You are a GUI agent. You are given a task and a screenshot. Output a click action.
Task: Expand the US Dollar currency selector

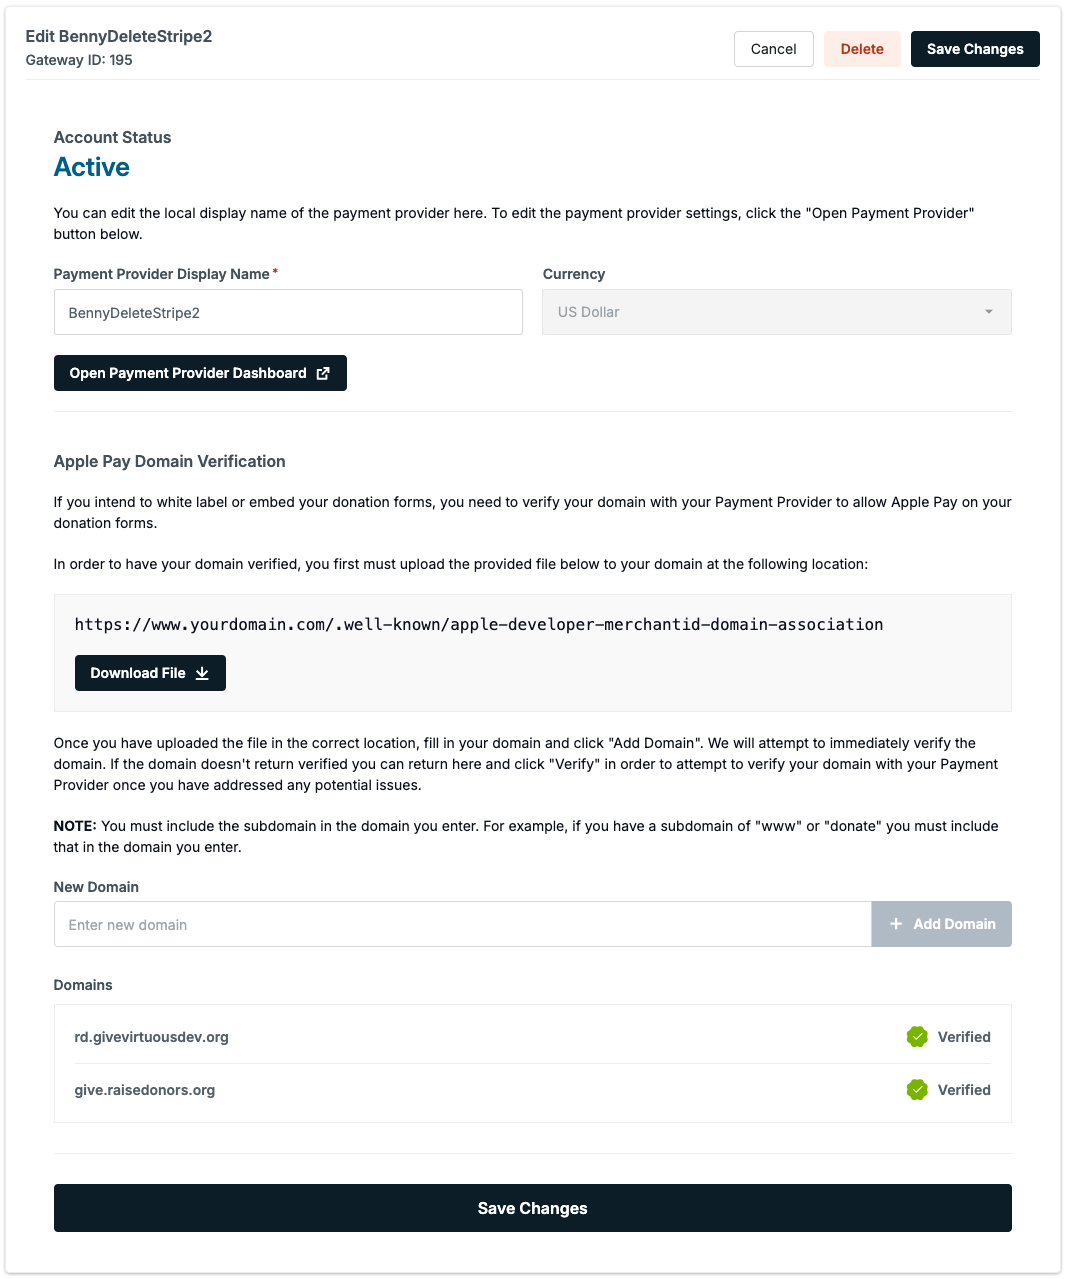(x=776, y=312)
